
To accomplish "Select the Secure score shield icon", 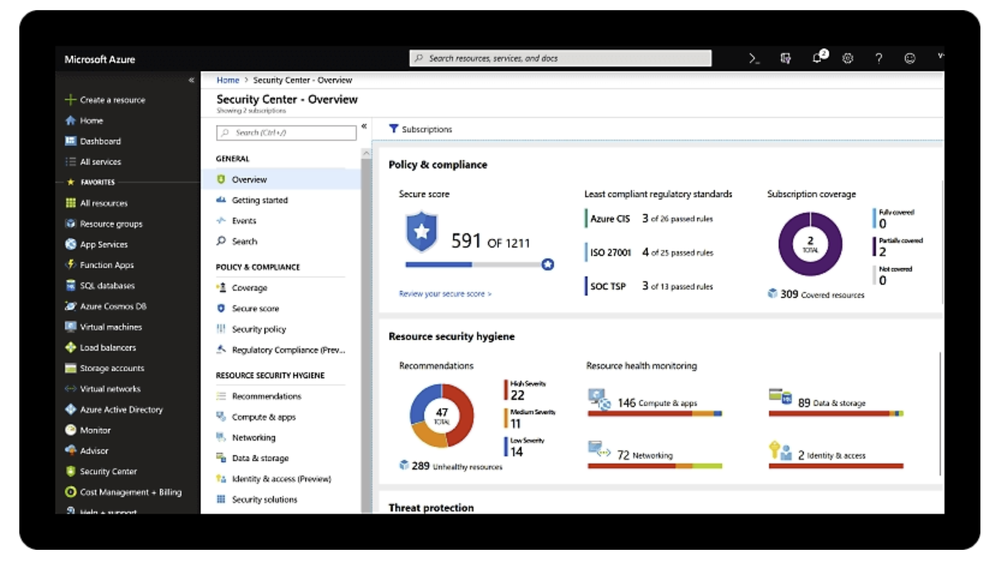I will [x=420, y=235].
